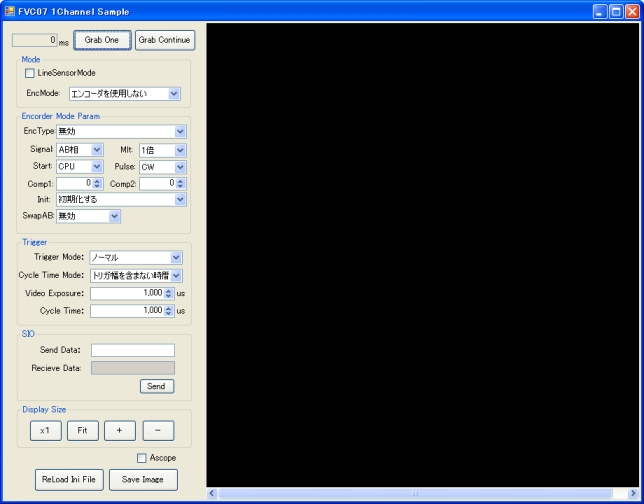The image size is (644, 504).
Task: Set display size to x1
Action: pos(46,430)
